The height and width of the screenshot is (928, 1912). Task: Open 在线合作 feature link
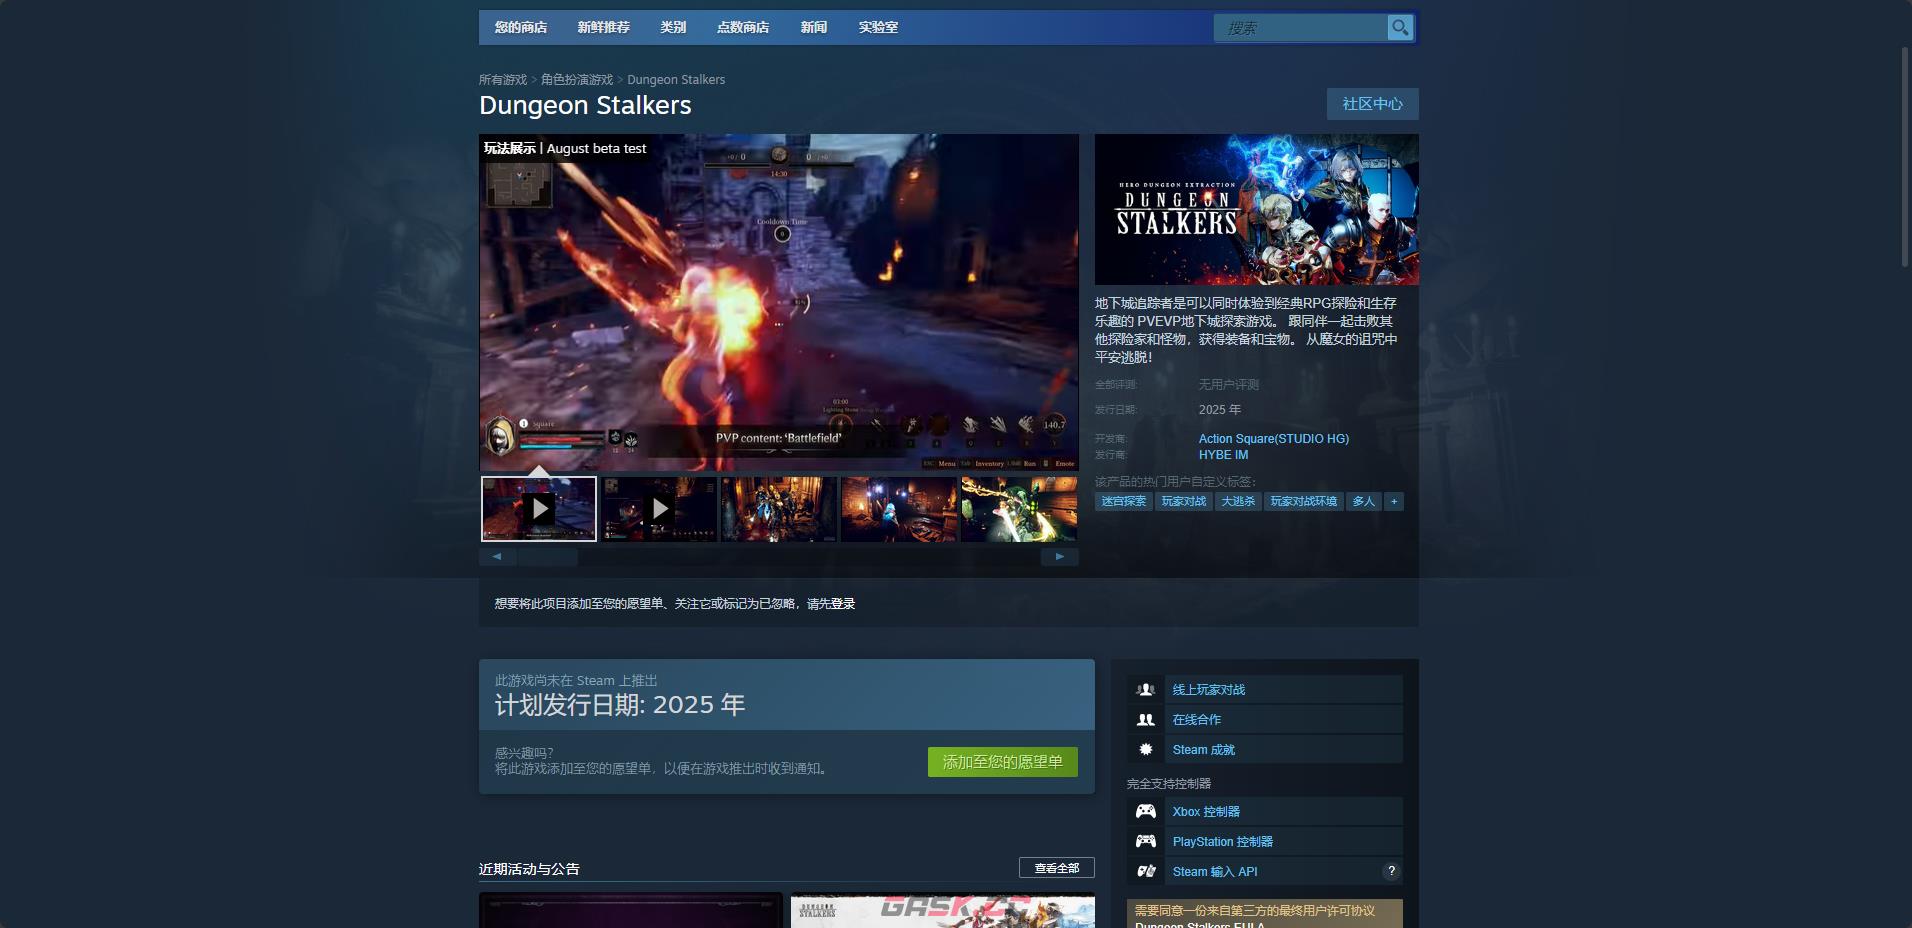[x=1197, y=720]
